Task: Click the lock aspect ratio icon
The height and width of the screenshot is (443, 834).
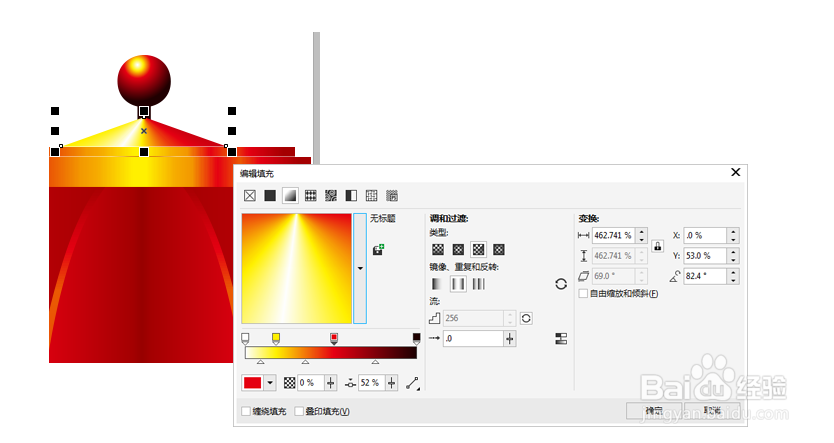Action: point(657,246)
